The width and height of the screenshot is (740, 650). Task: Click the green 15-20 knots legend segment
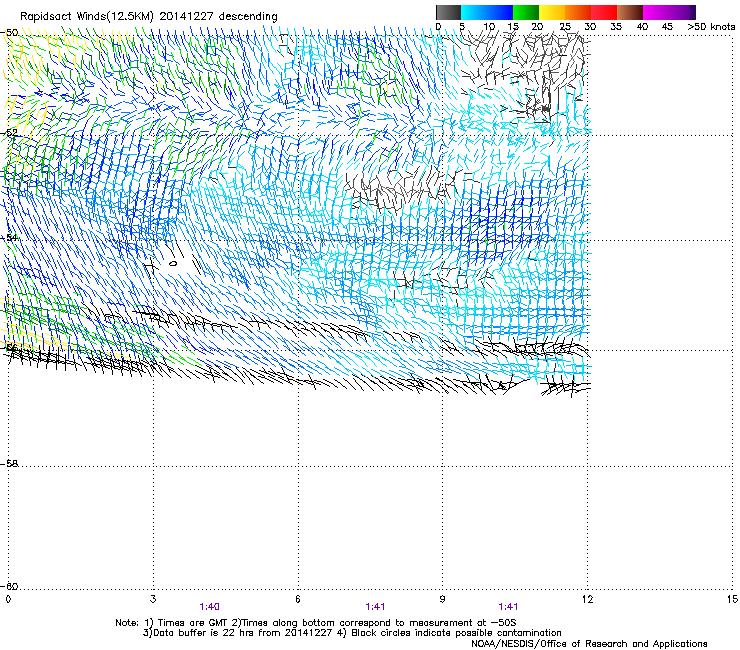pos(526,12)
